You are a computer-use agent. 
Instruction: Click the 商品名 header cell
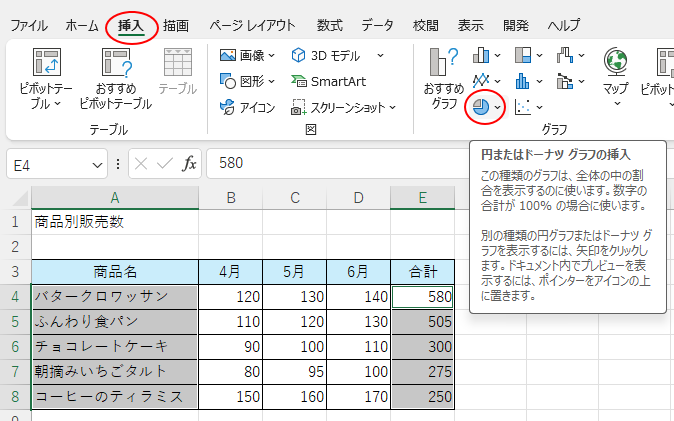(115, 272)
